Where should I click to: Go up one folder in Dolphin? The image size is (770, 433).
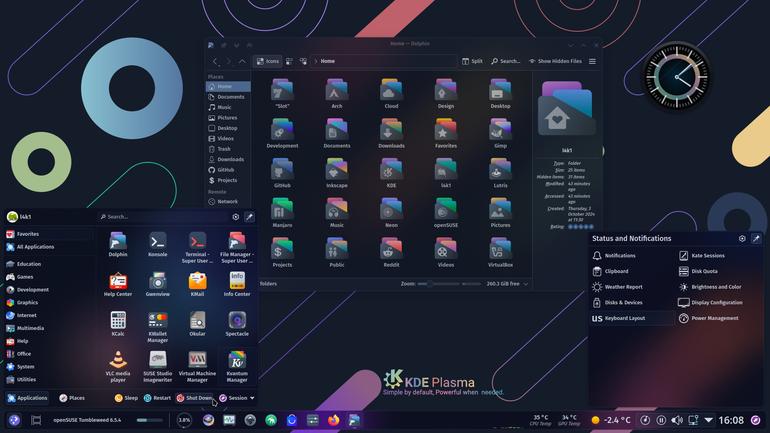(x=242, y=61)
